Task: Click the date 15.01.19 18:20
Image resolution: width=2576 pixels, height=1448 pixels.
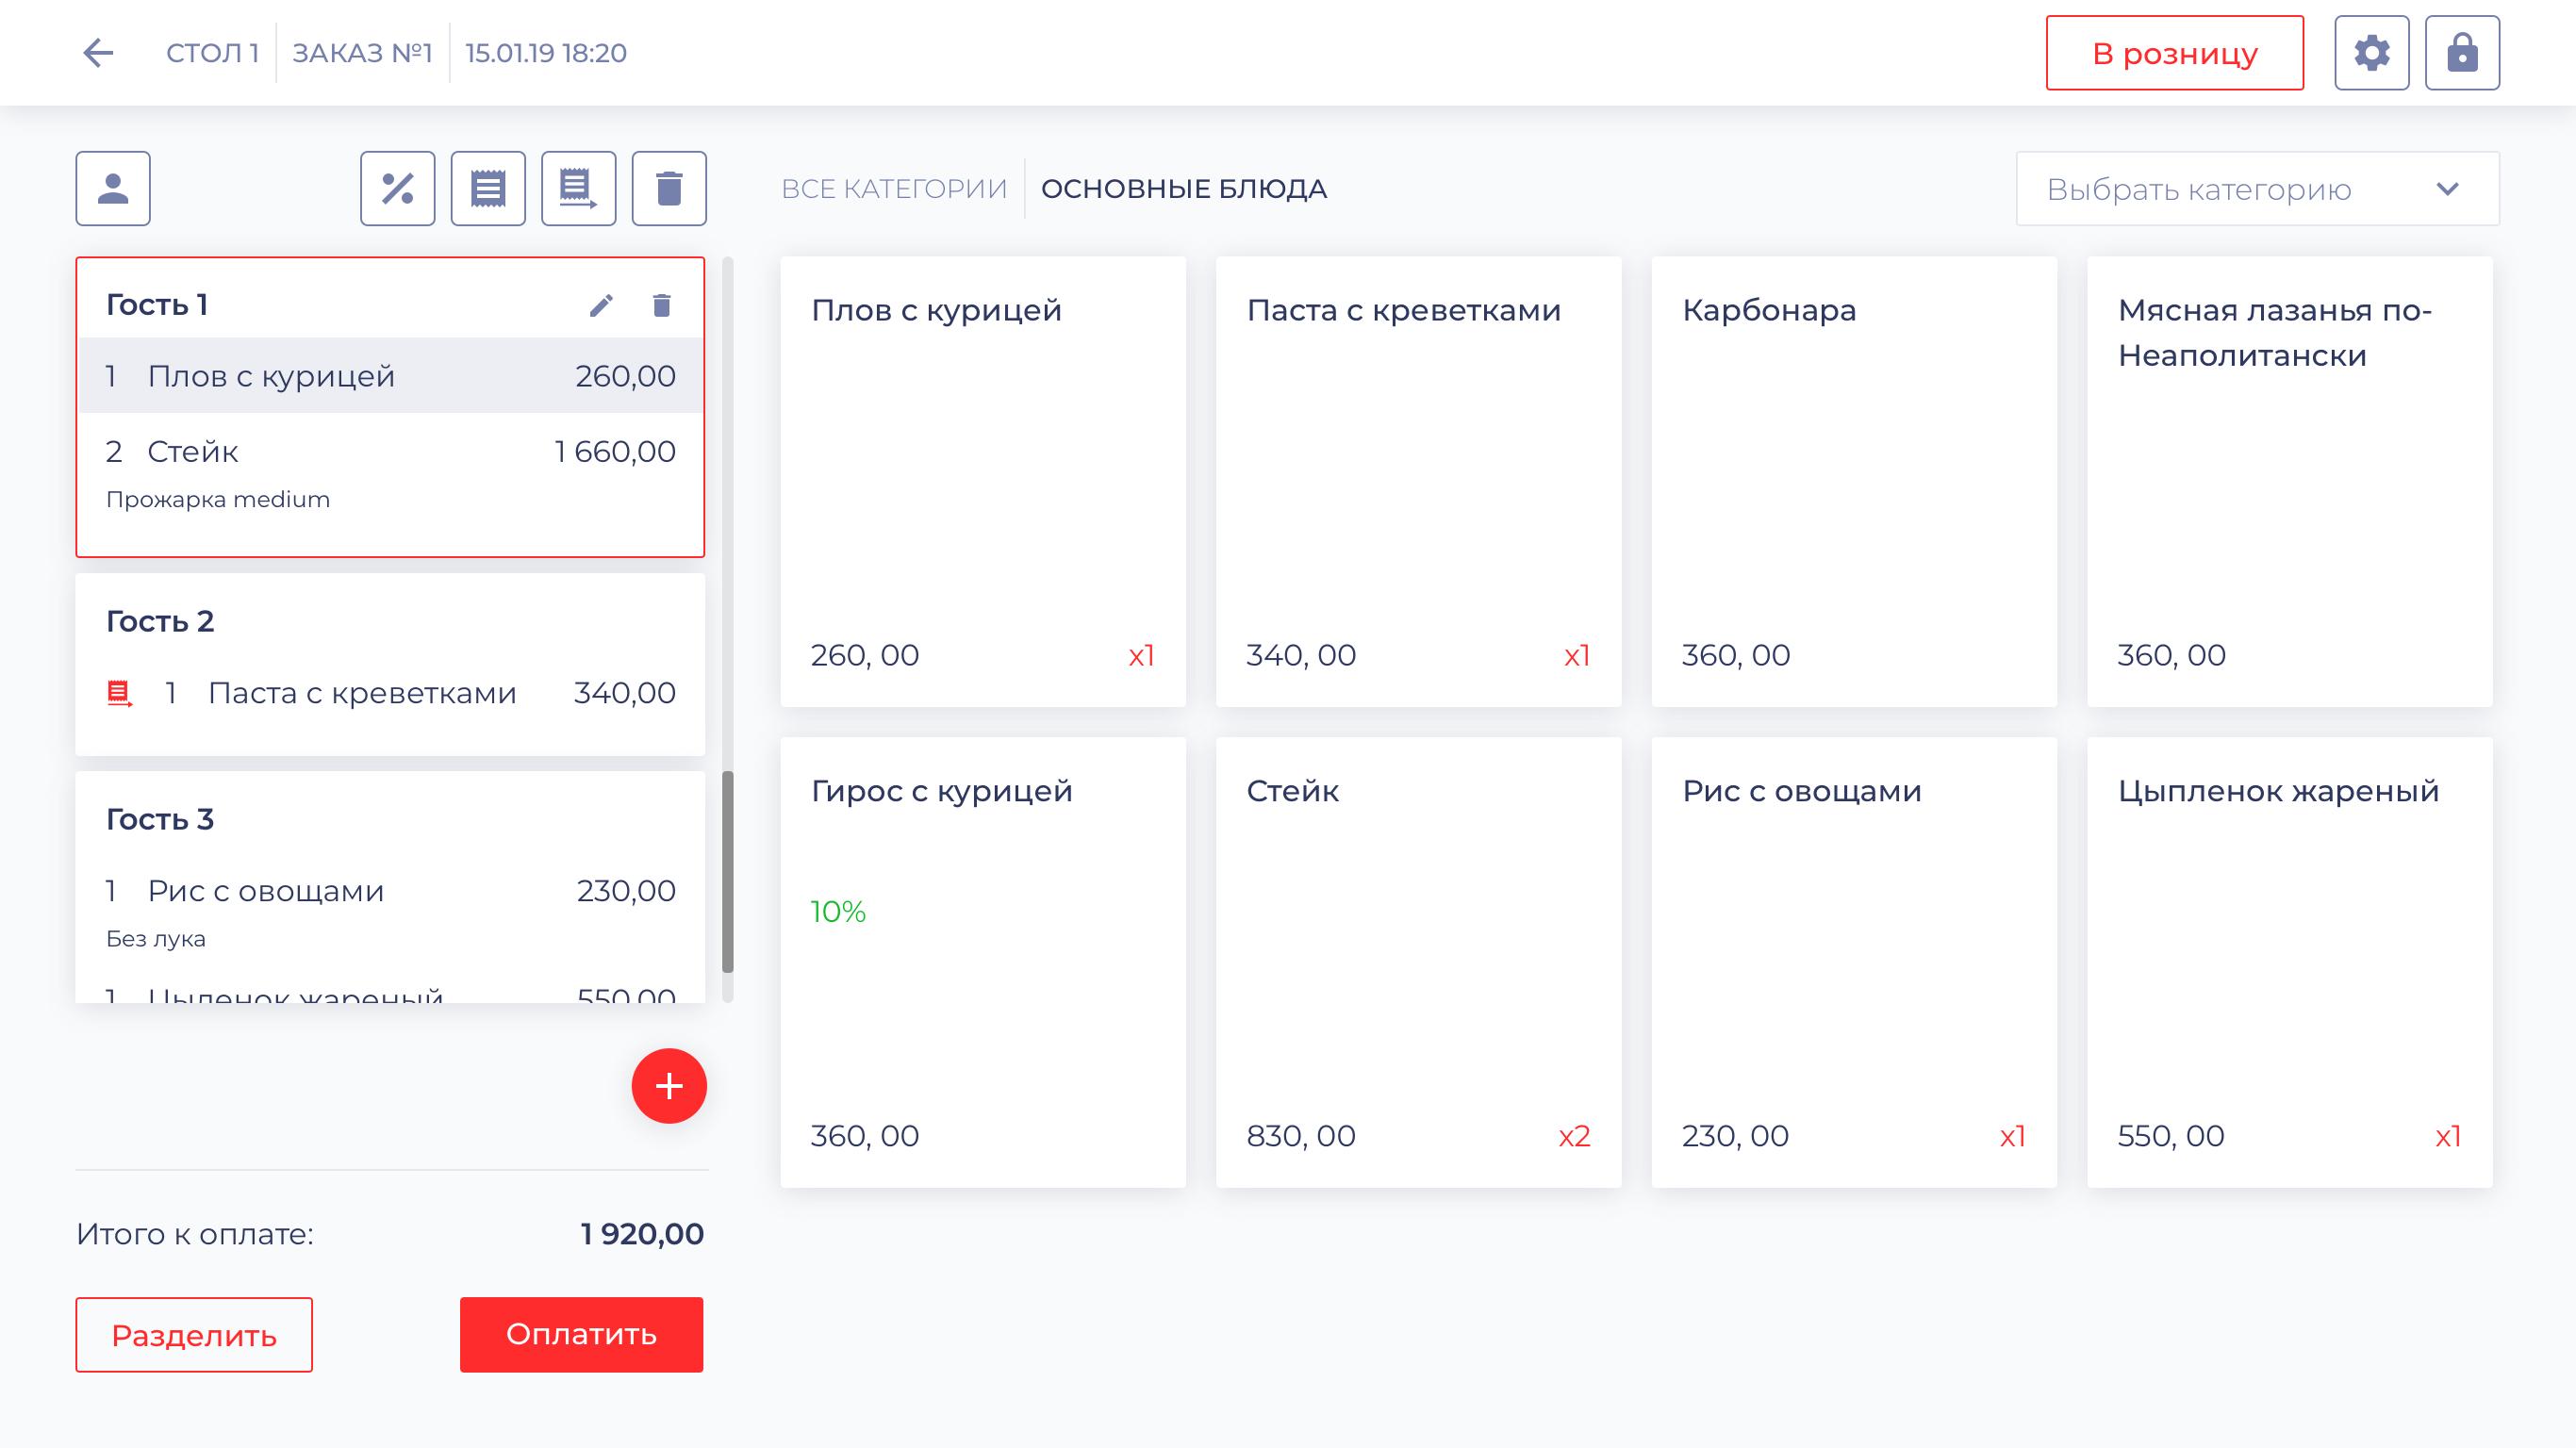Action: [x=546, y=53]
